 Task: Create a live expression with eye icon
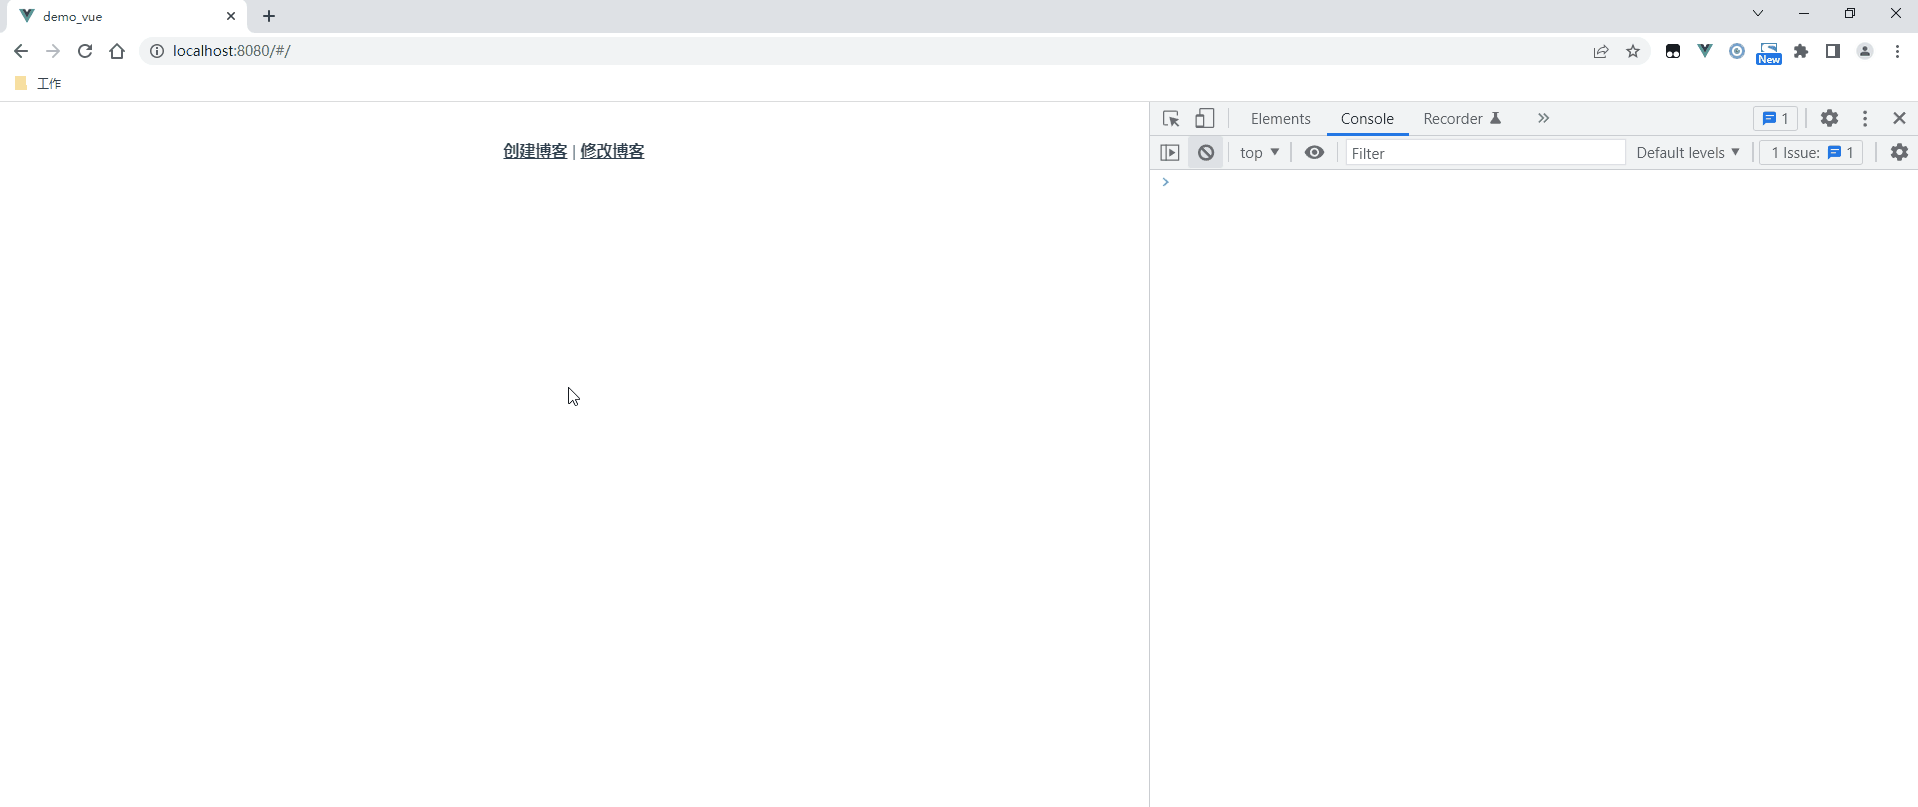tap(1314, 153)
